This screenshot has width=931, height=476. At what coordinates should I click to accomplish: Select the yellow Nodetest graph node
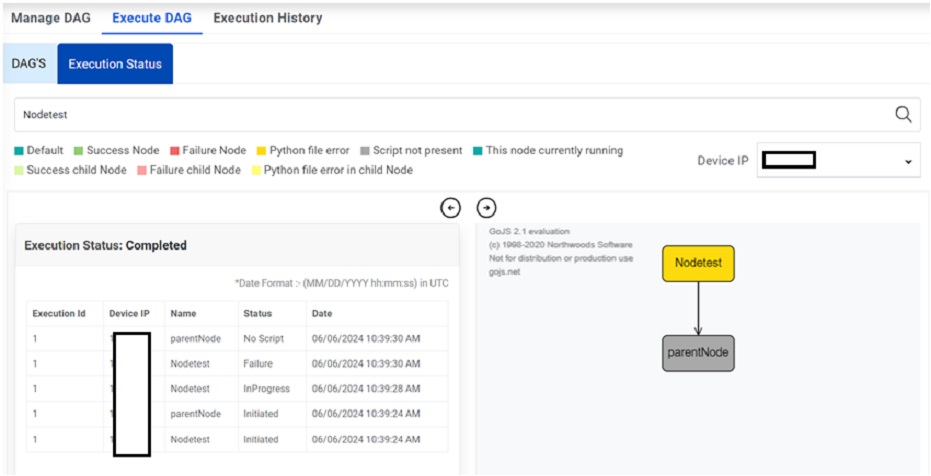(698, 263)
